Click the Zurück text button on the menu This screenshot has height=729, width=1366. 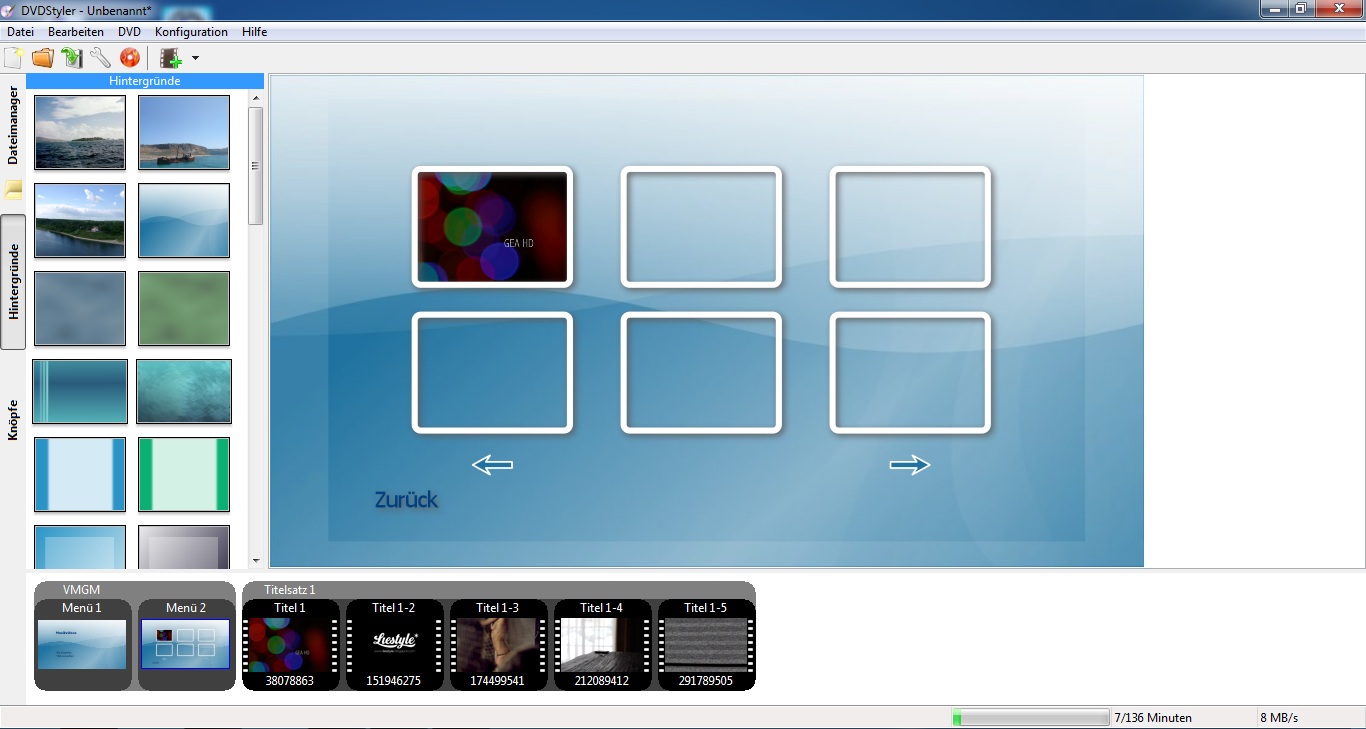406,500
